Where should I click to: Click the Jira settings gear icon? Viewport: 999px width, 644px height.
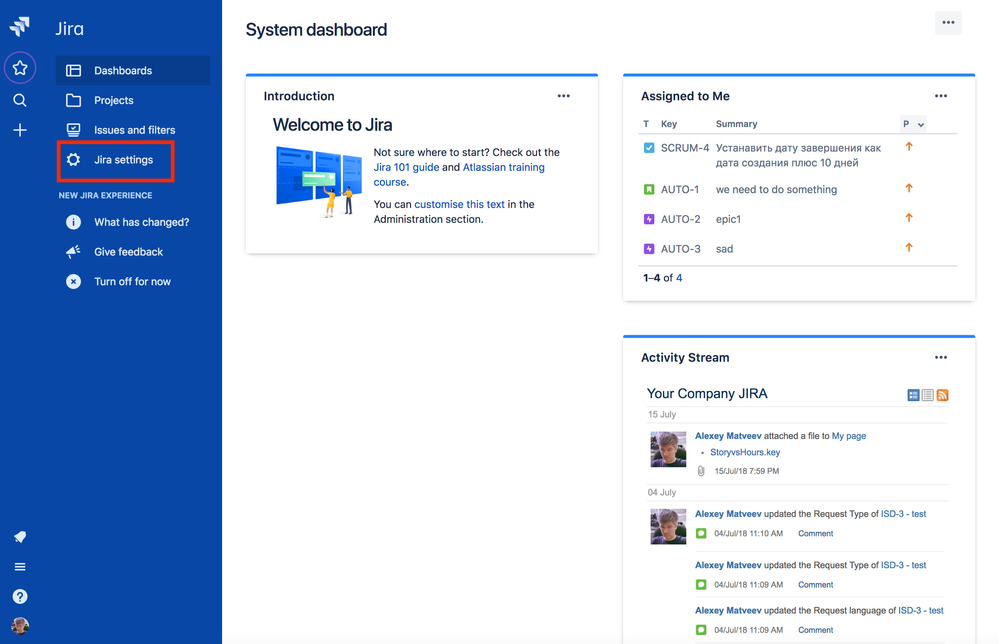tap(73, 159)
